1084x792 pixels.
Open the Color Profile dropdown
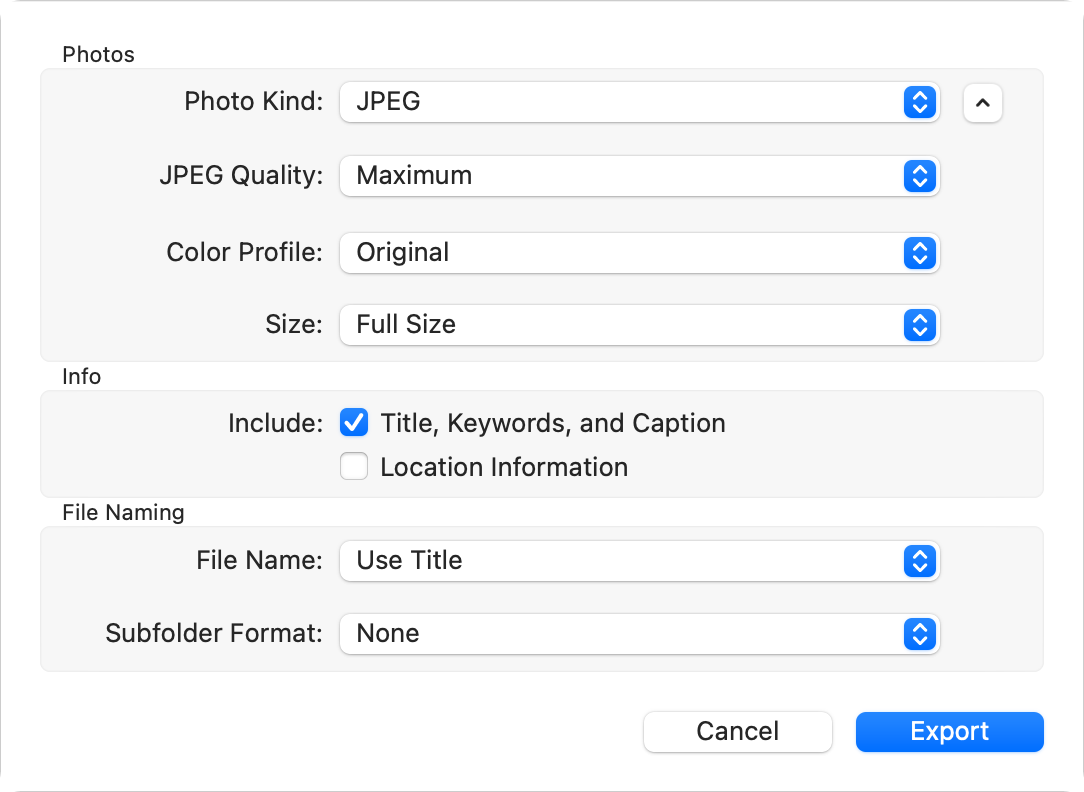(x=639, y=253)
